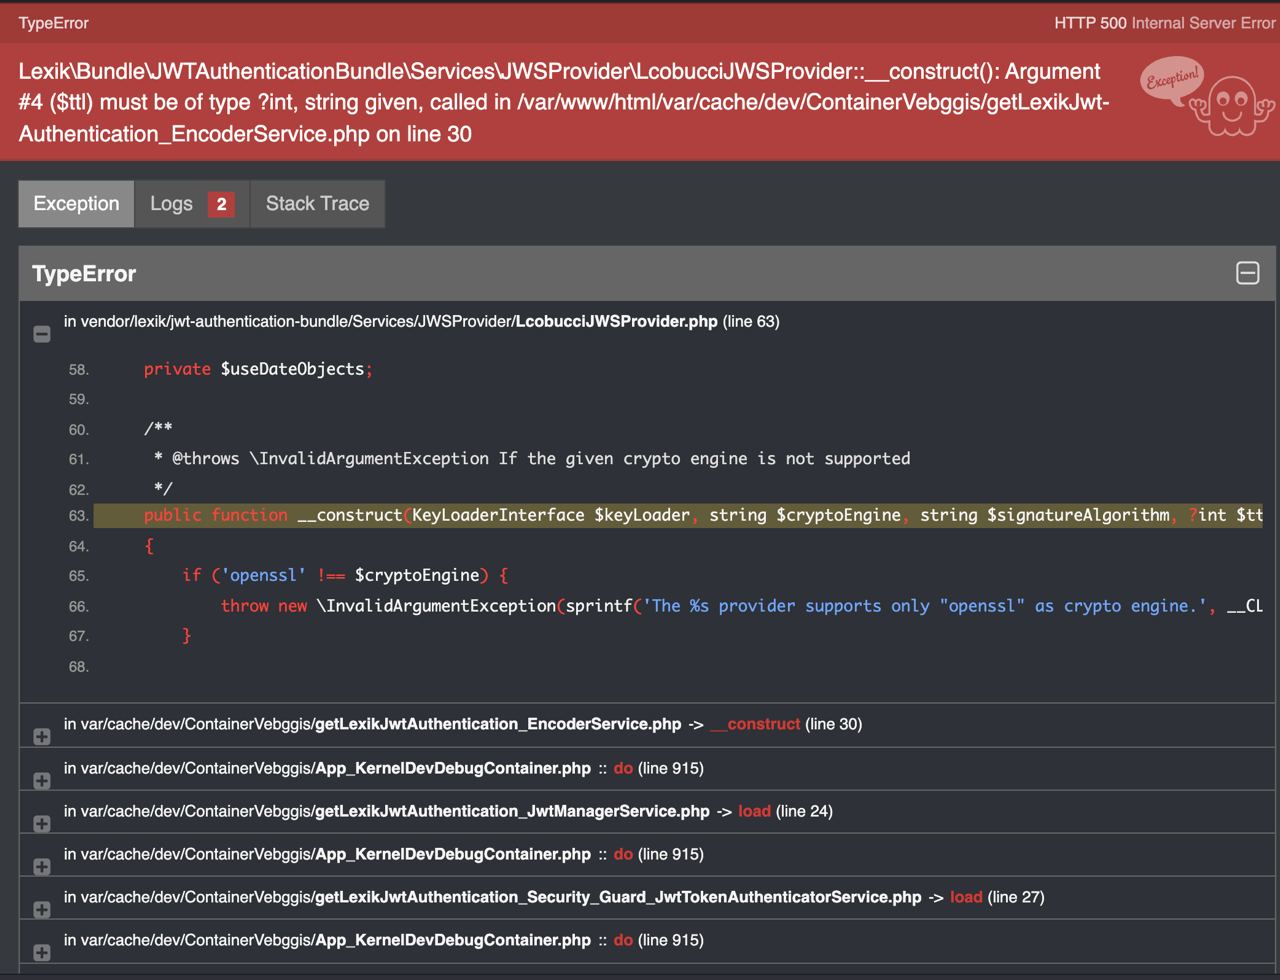Viewport: 1280px width, 980px height.
Task: Click the HTTP 500 Internal Server Error status
Action: tap(1165, 23)
